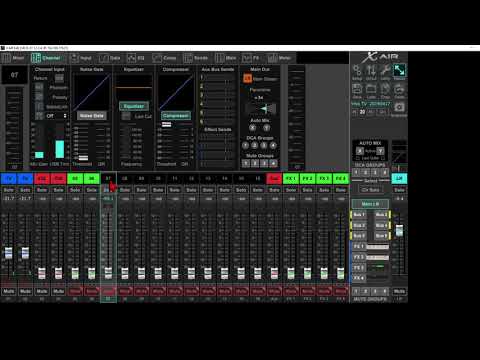This screenshot has height=360, width=480.
Task: Toggle the Low Cut switch
Action: tap(126, 116)
